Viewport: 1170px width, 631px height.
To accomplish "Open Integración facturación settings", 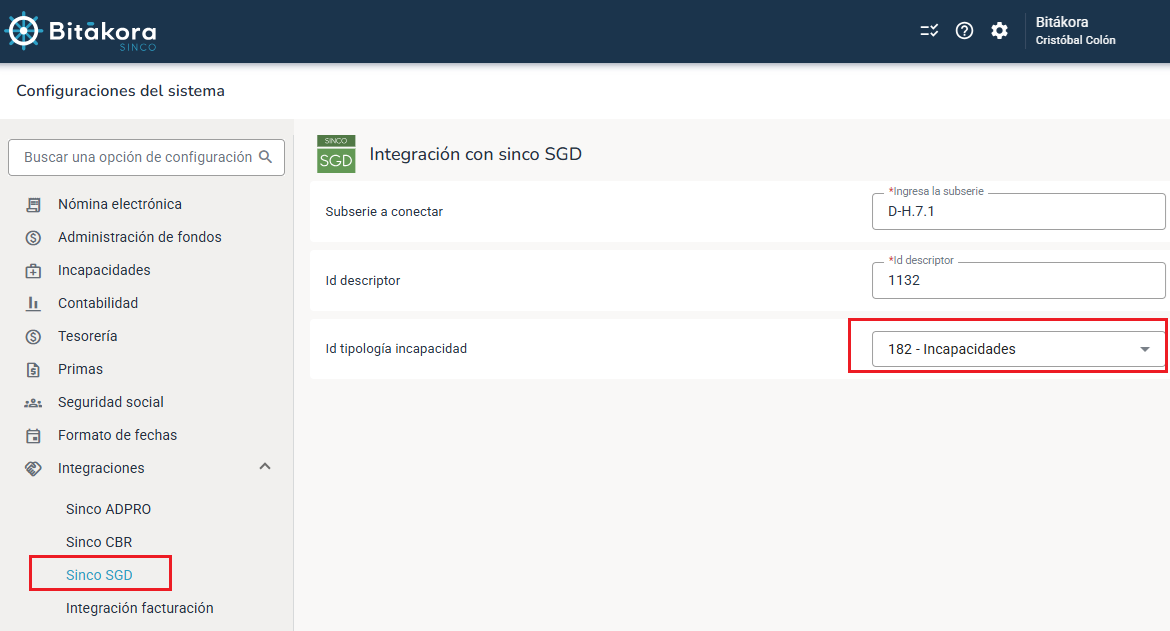I will point(140,607).
